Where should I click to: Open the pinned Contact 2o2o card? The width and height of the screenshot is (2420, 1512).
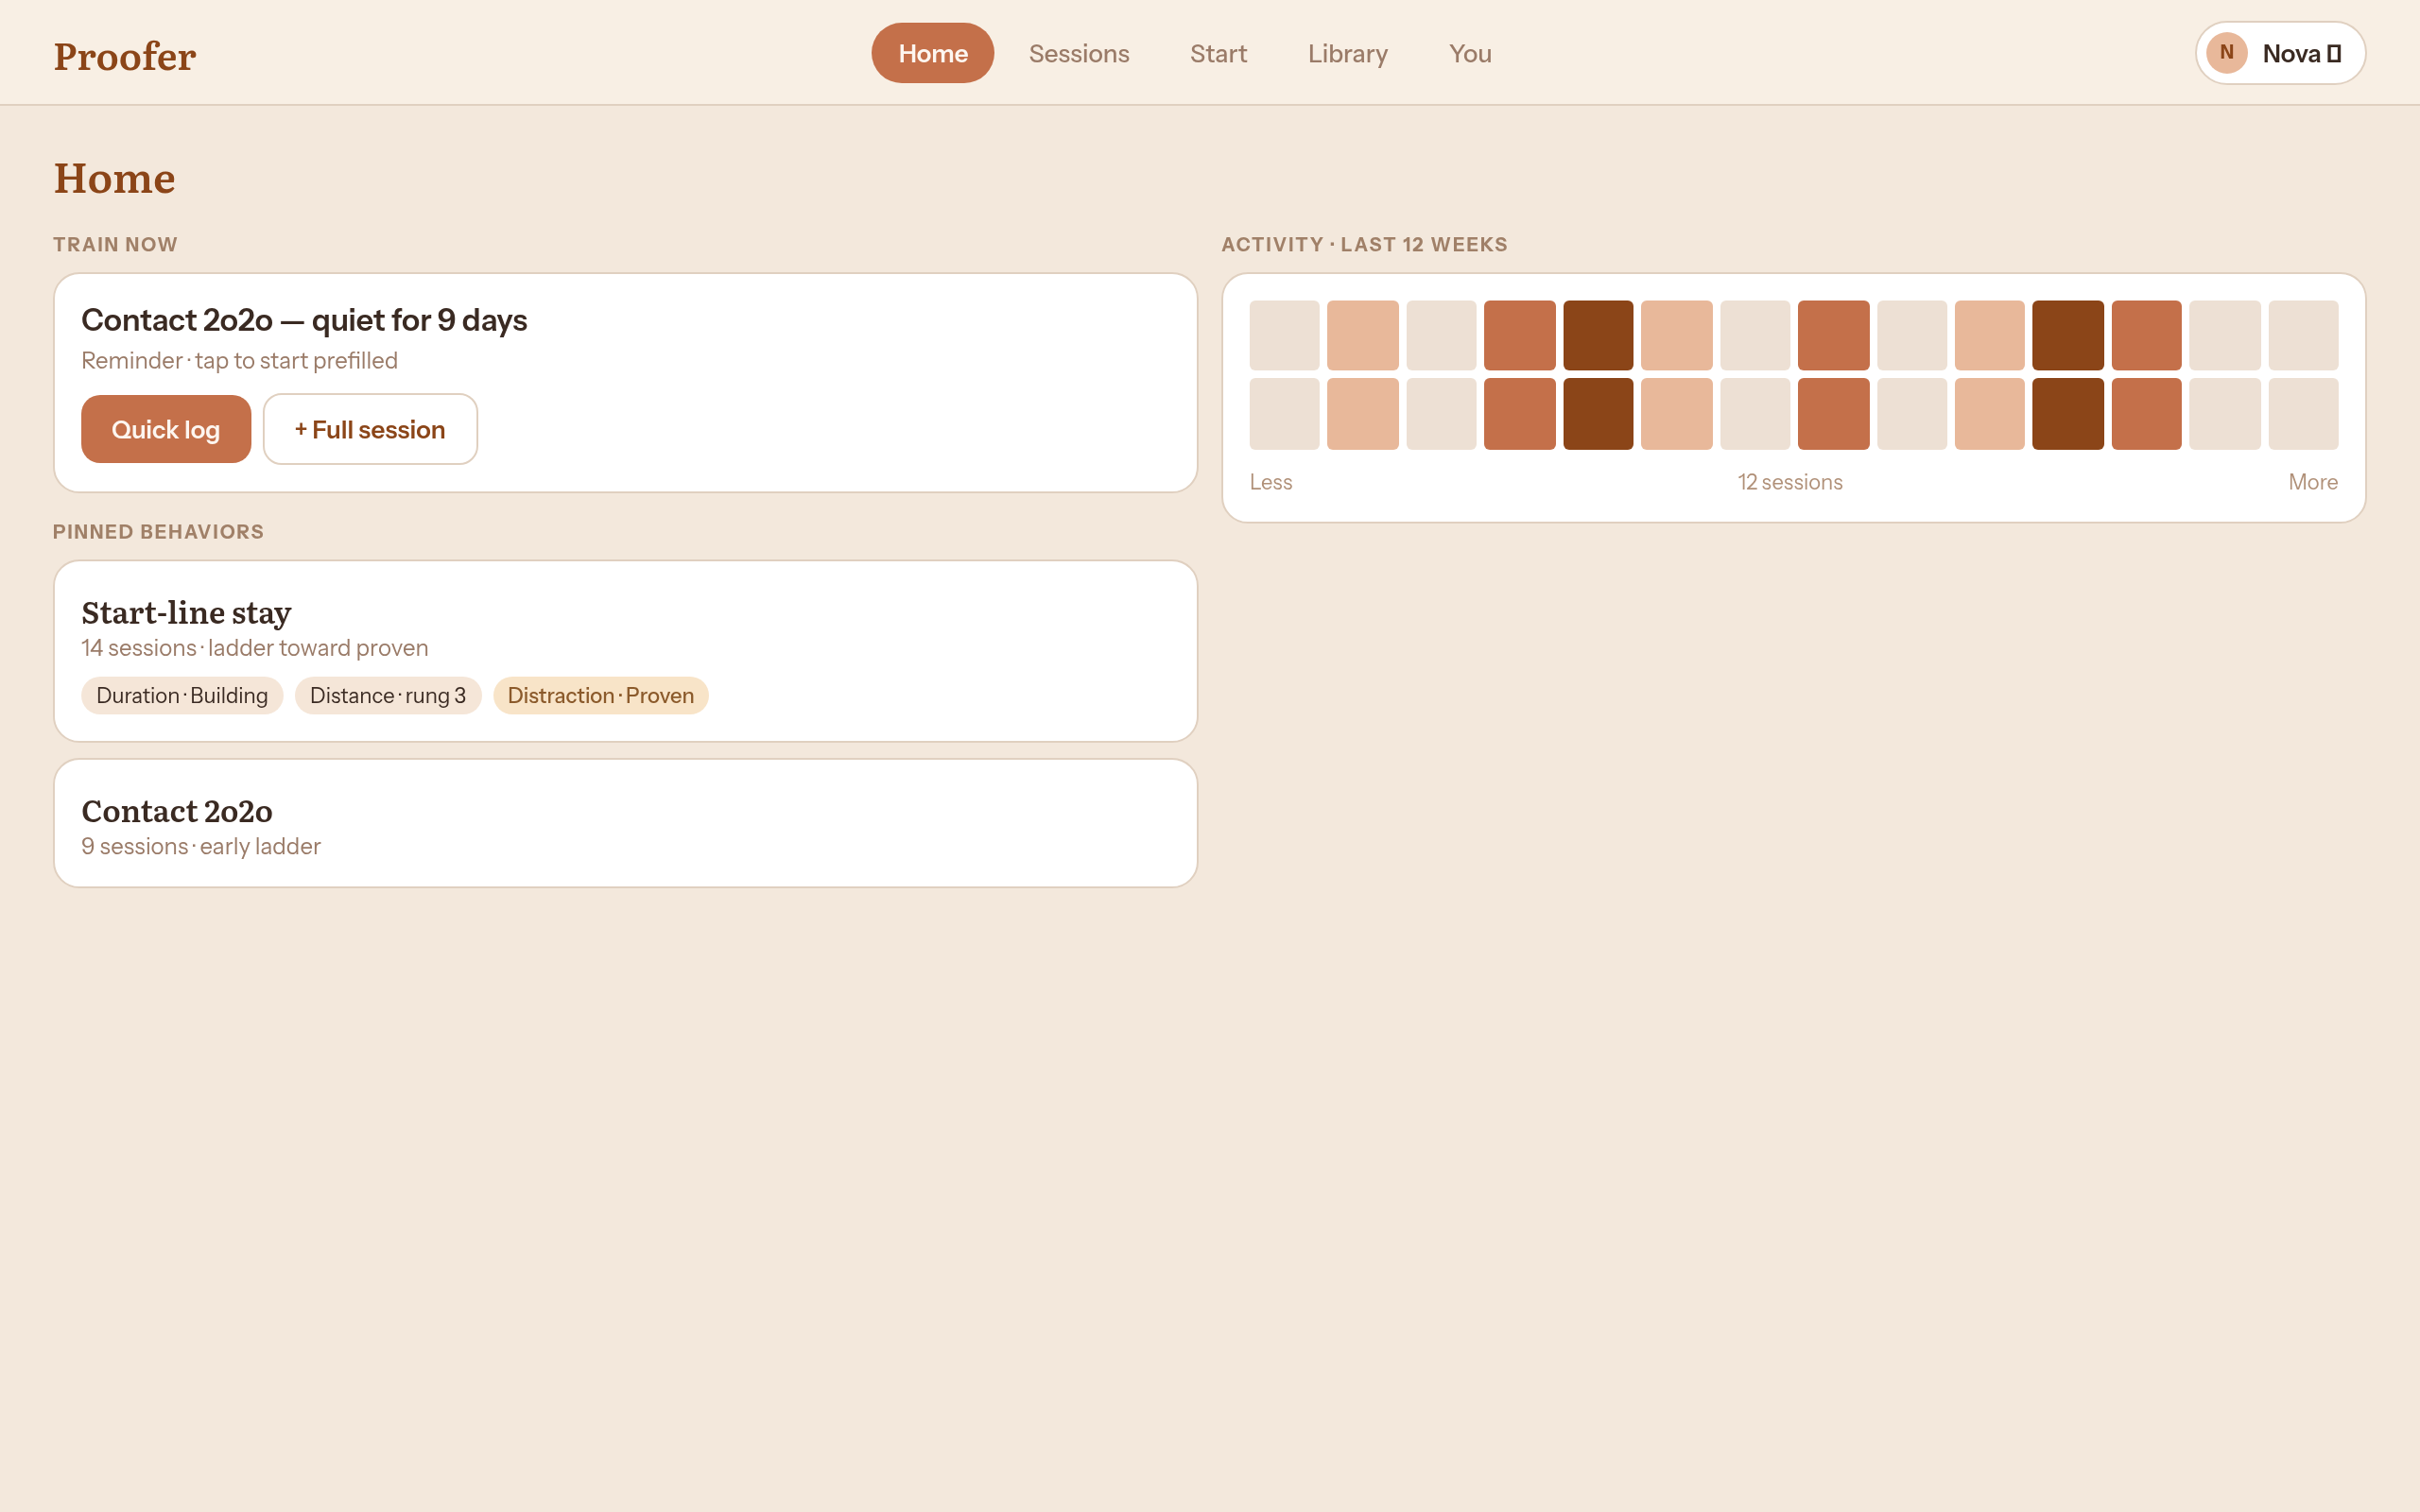pyautogui.click(x=625, y=823)
